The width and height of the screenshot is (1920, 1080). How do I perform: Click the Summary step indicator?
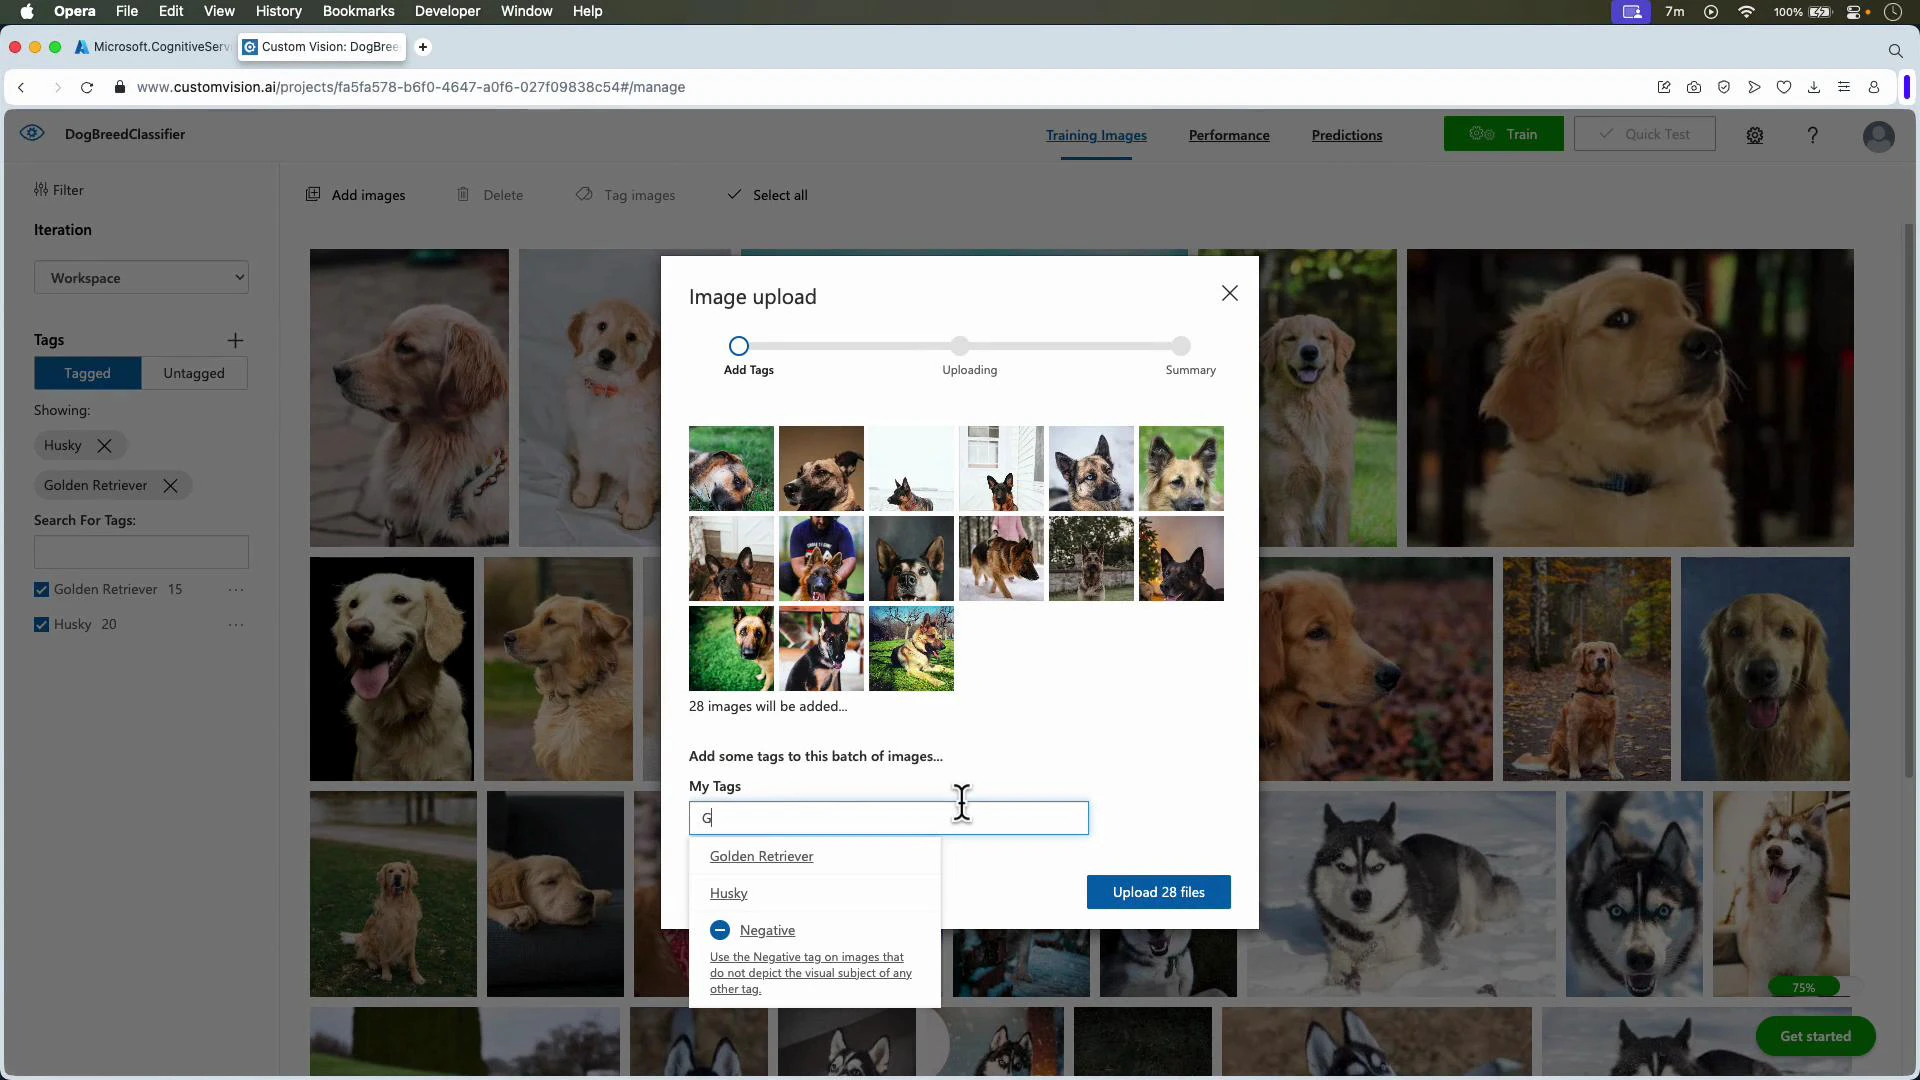point(1181,346)
